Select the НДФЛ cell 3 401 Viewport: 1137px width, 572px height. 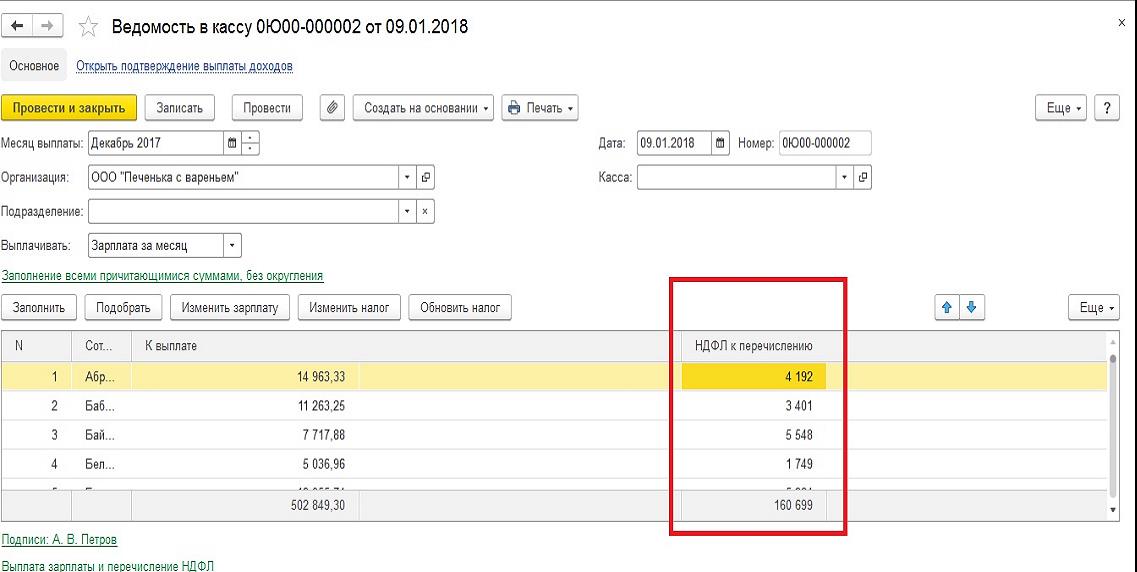(x=754, y=406)
